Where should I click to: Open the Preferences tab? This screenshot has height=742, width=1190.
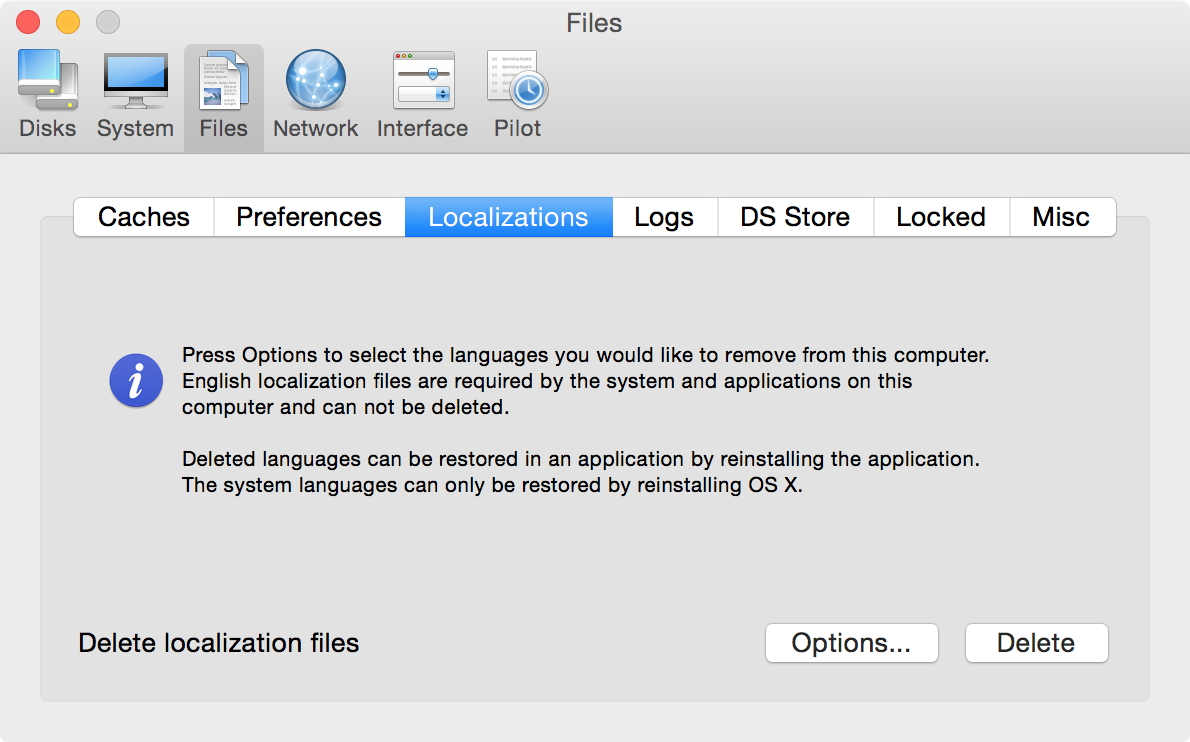tap(309, 217)
